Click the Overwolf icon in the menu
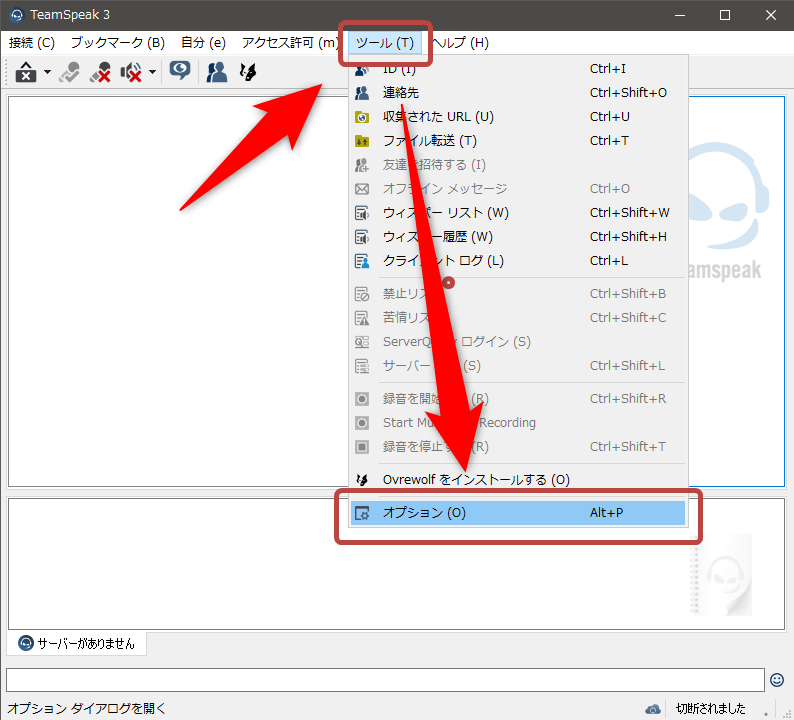This screenshot has width=794, height=720. coord(362,479)
